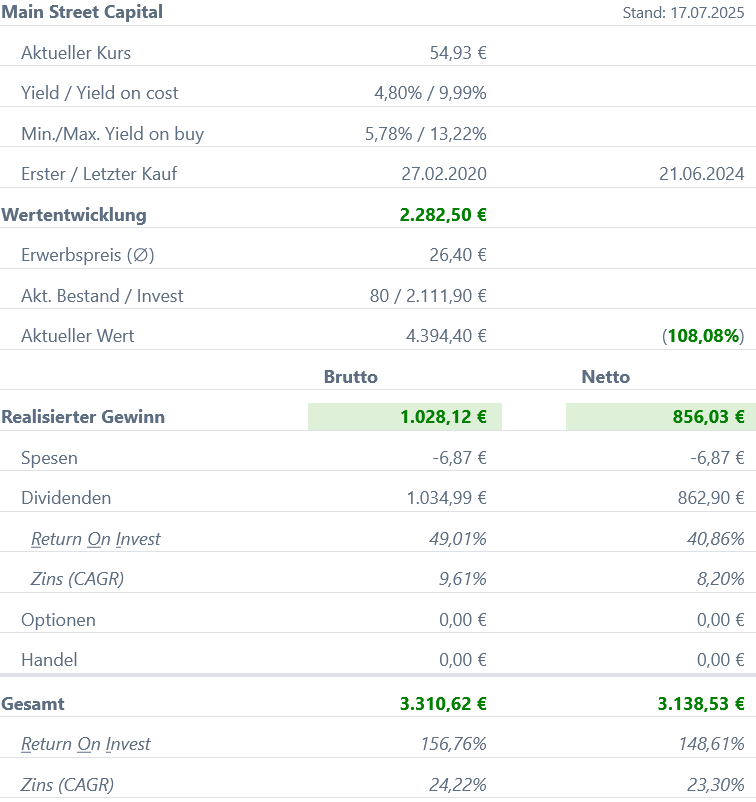Select the Dividenden row label
The height and width of the screenshot is (802, 756).
click(x=66, y=498)
